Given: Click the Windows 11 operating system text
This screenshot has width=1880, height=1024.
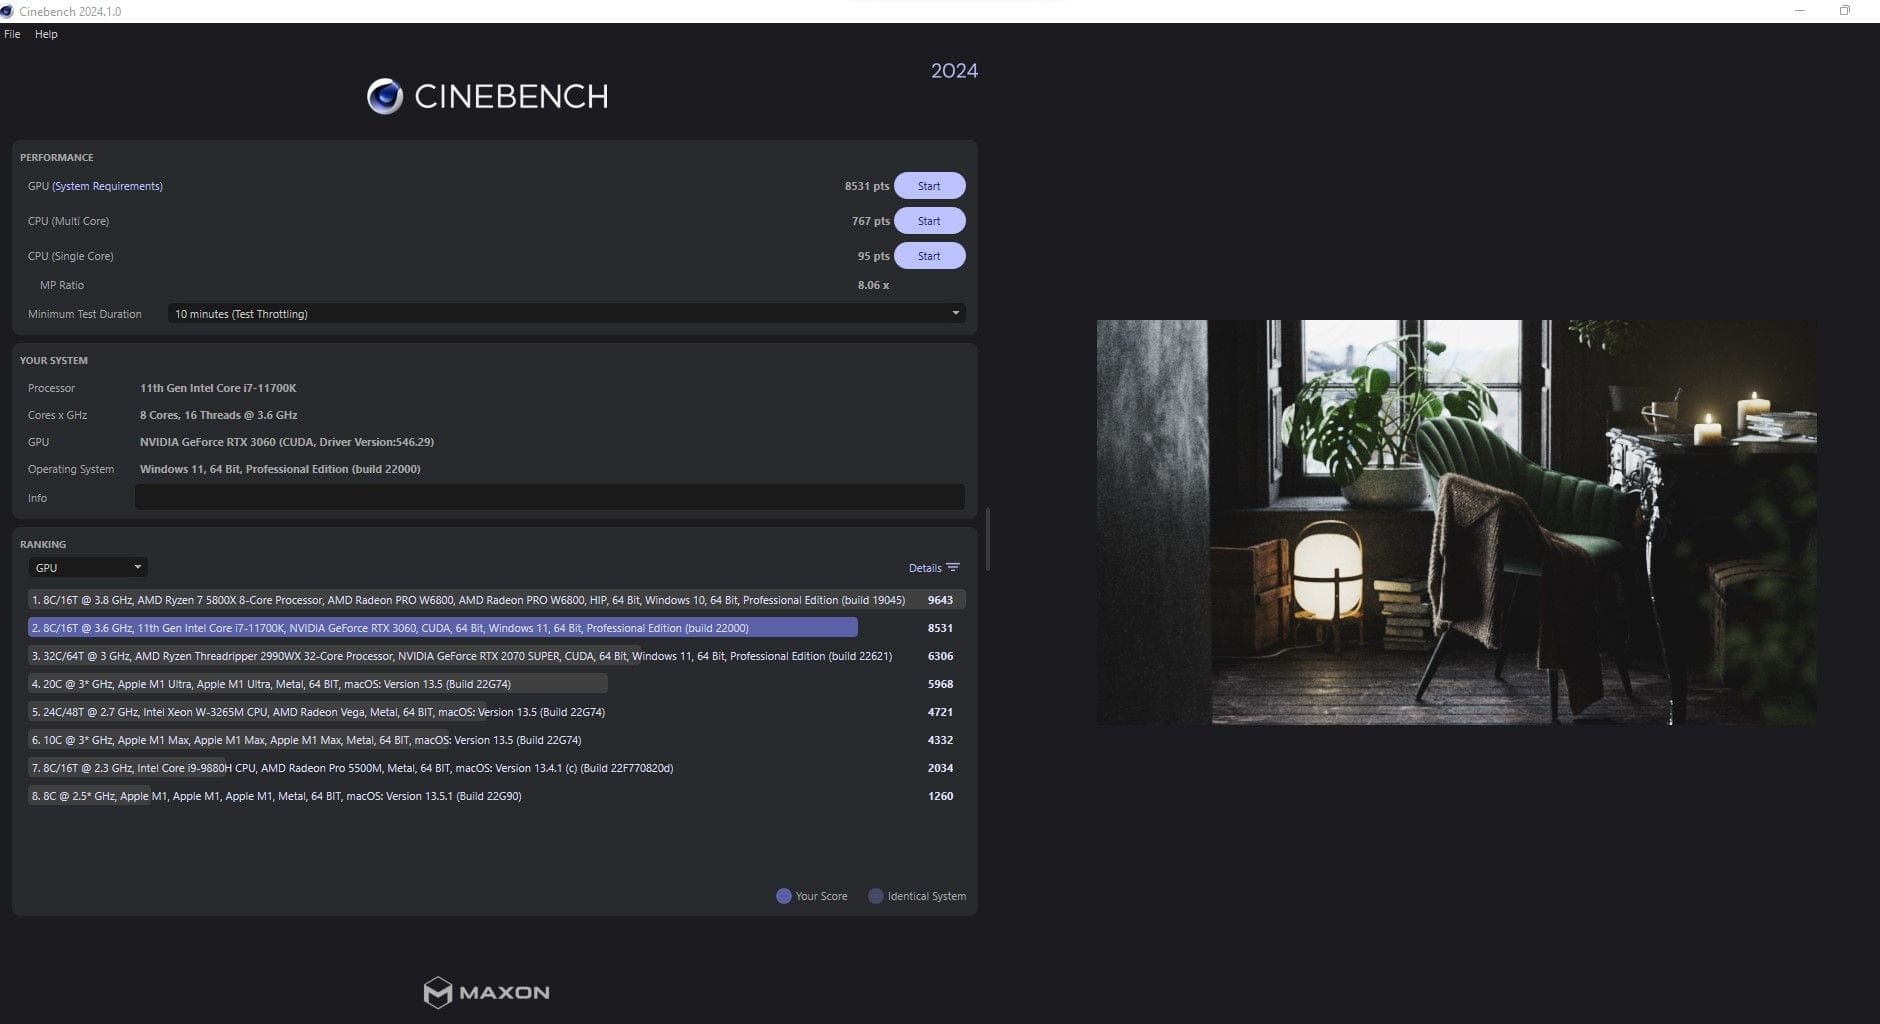Looking at the screenshot, I should tap(280, 469).
